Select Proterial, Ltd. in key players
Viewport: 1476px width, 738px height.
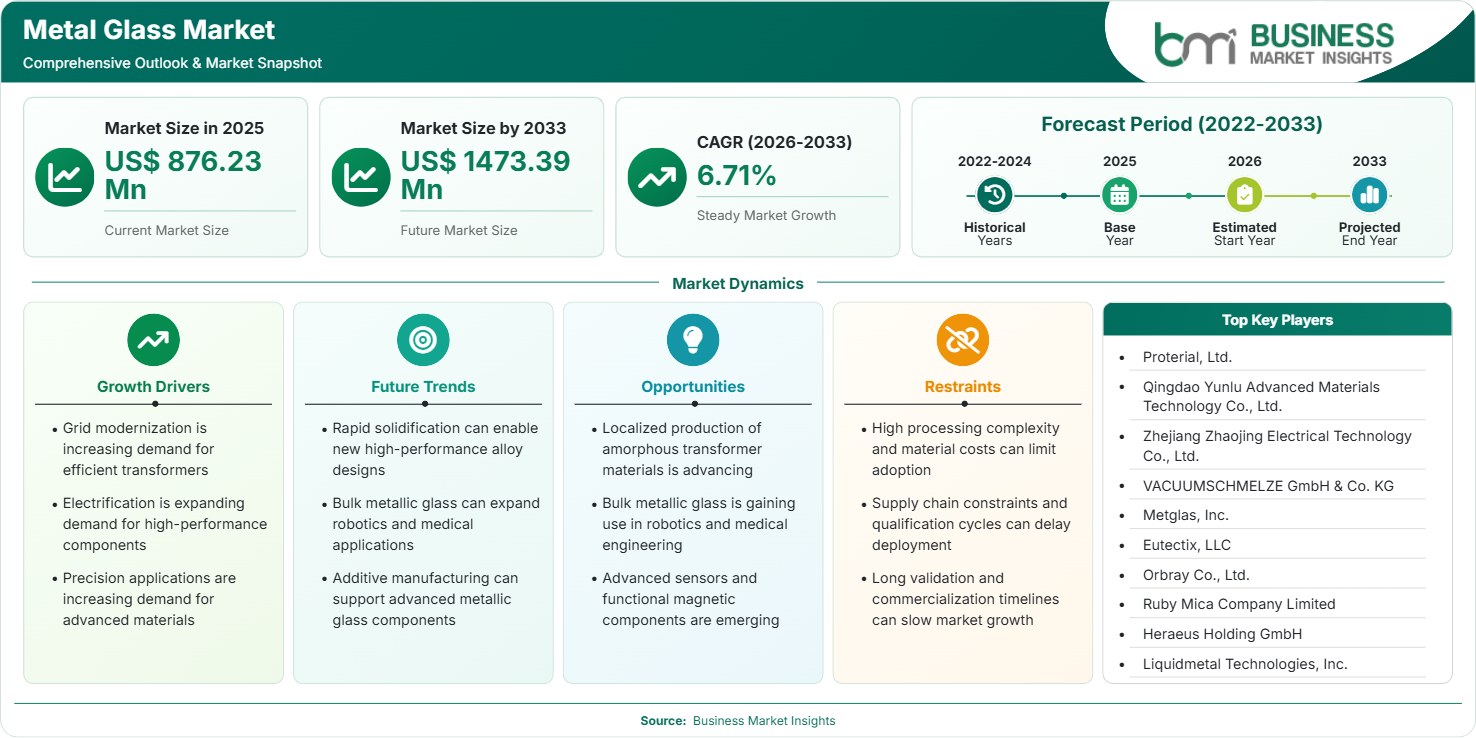(1187, 357)
